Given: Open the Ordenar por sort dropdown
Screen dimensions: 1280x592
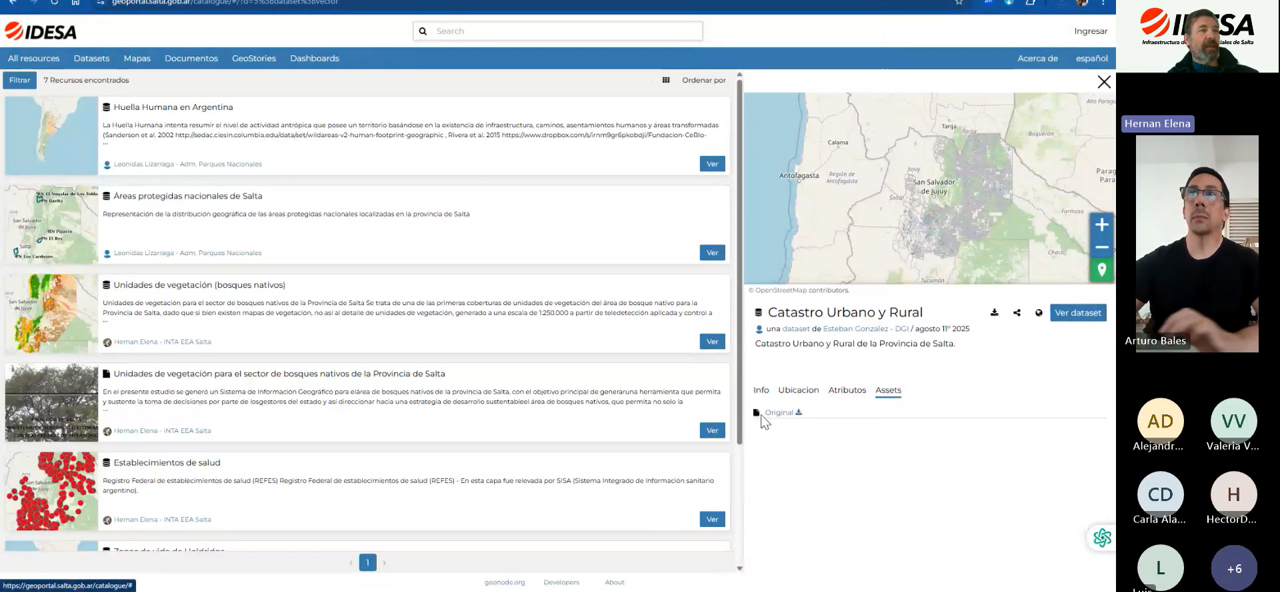Looking at the screenshot, I should click(x=704, y=80).
